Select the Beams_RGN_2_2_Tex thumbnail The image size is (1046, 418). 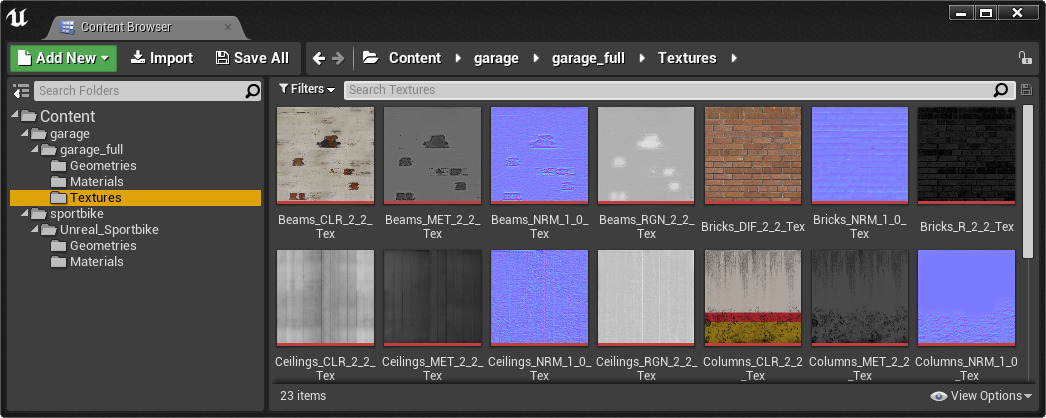pyautogui.click(x=646, y=155)
